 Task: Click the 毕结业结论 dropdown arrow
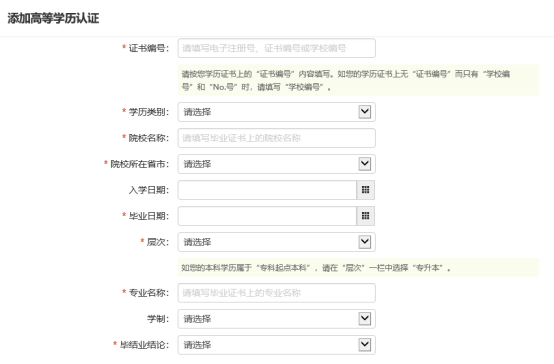[x=365, y=345]
